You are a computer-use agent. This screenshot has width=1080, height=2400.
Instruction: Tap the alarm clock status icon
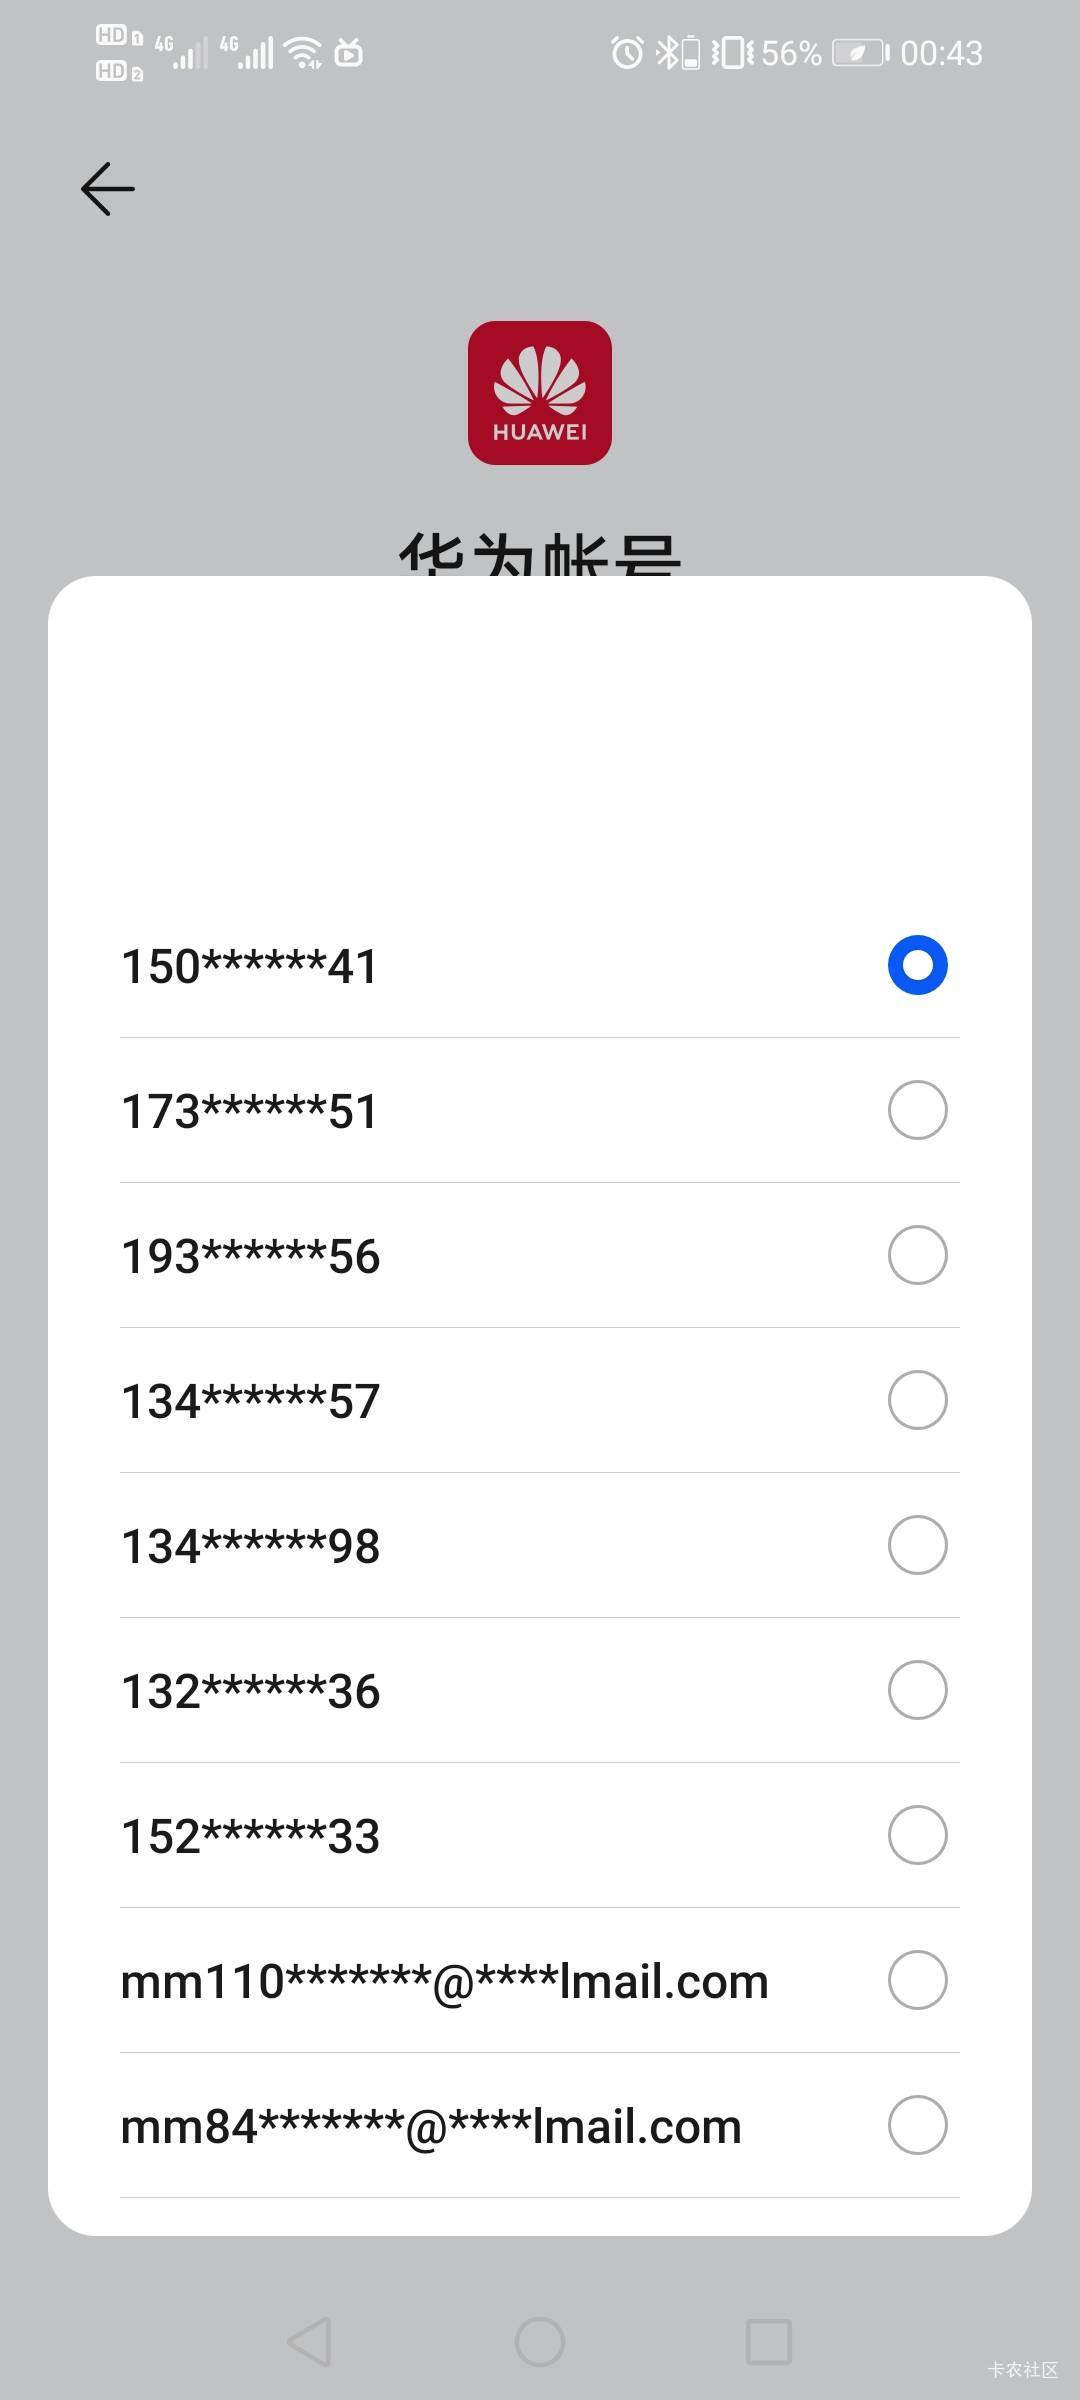(x=627, y=52)
